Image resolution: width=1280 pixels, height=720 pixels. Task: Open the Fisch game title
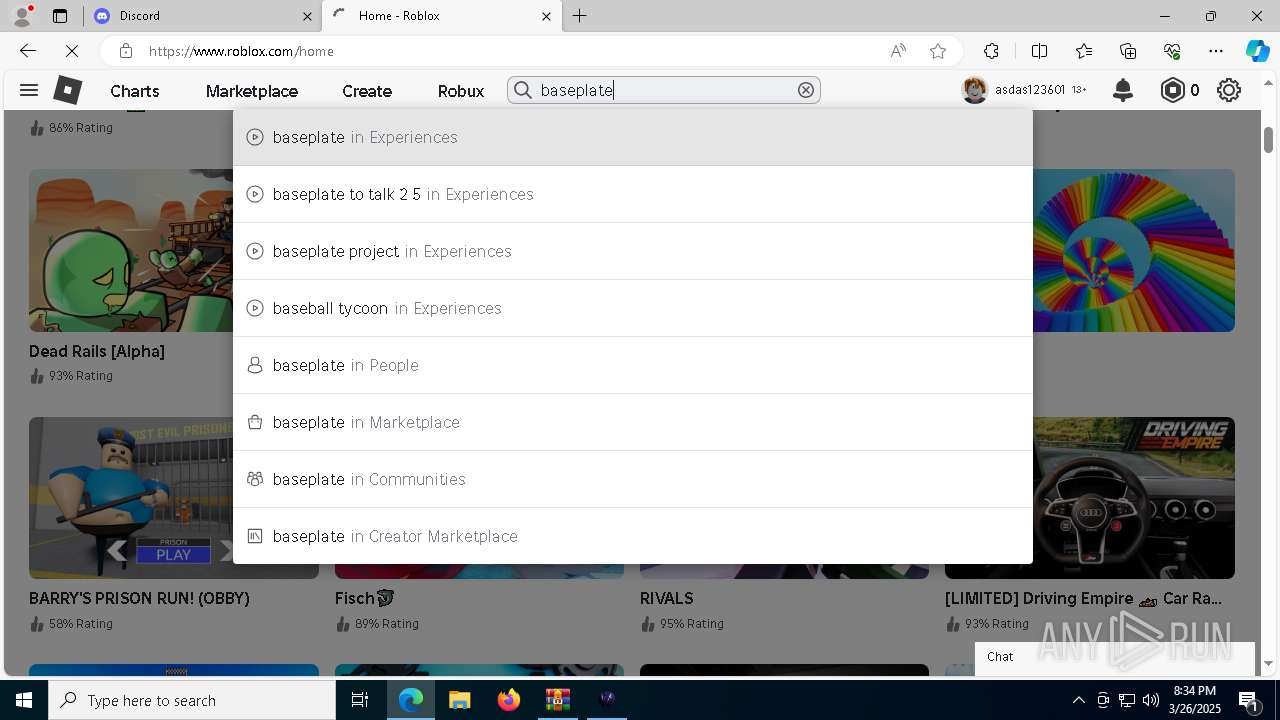(x=365, y=598)
